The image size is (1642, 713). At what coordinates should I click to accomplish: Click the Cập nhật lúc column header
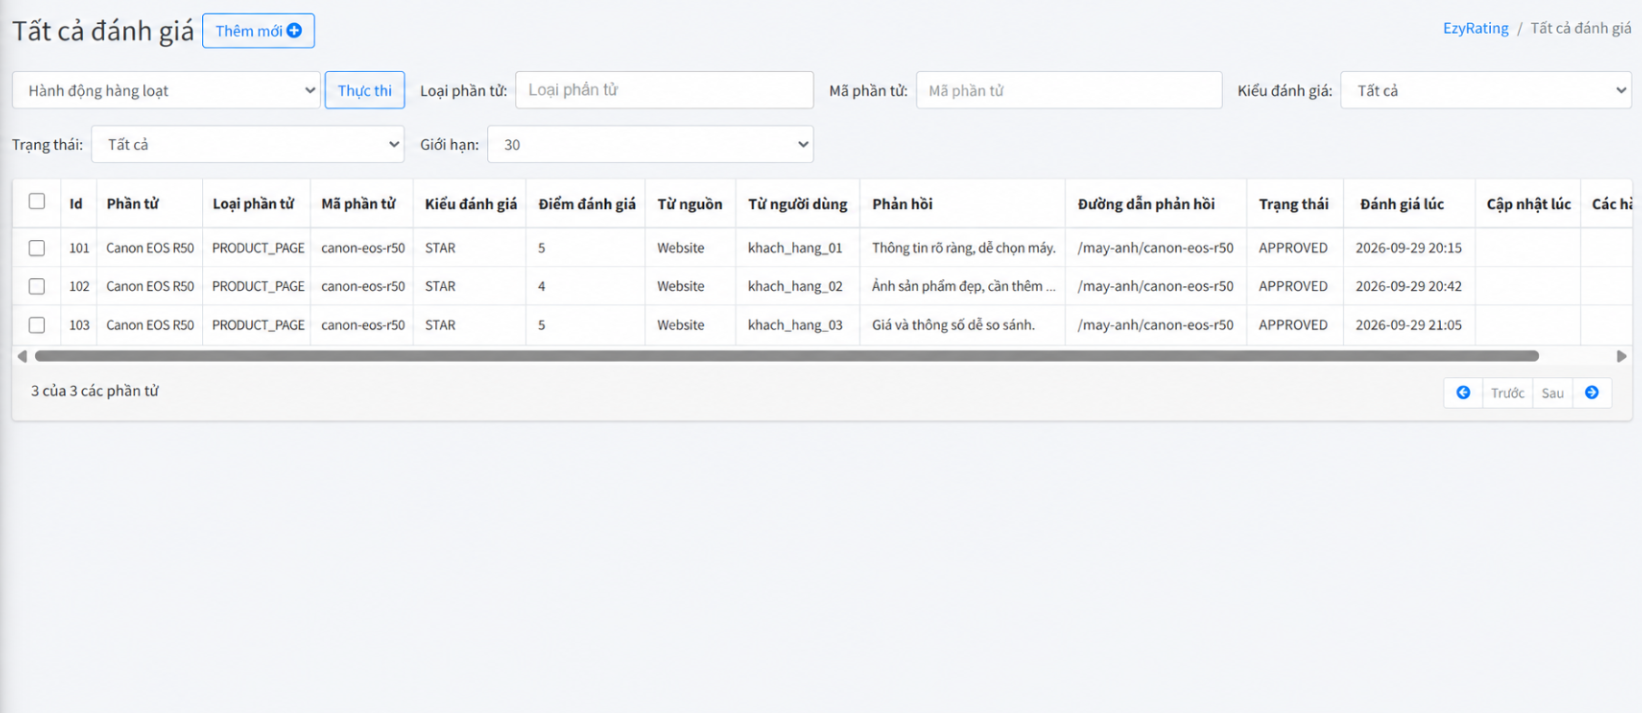pyautogui.click(x=1528, y=204)
